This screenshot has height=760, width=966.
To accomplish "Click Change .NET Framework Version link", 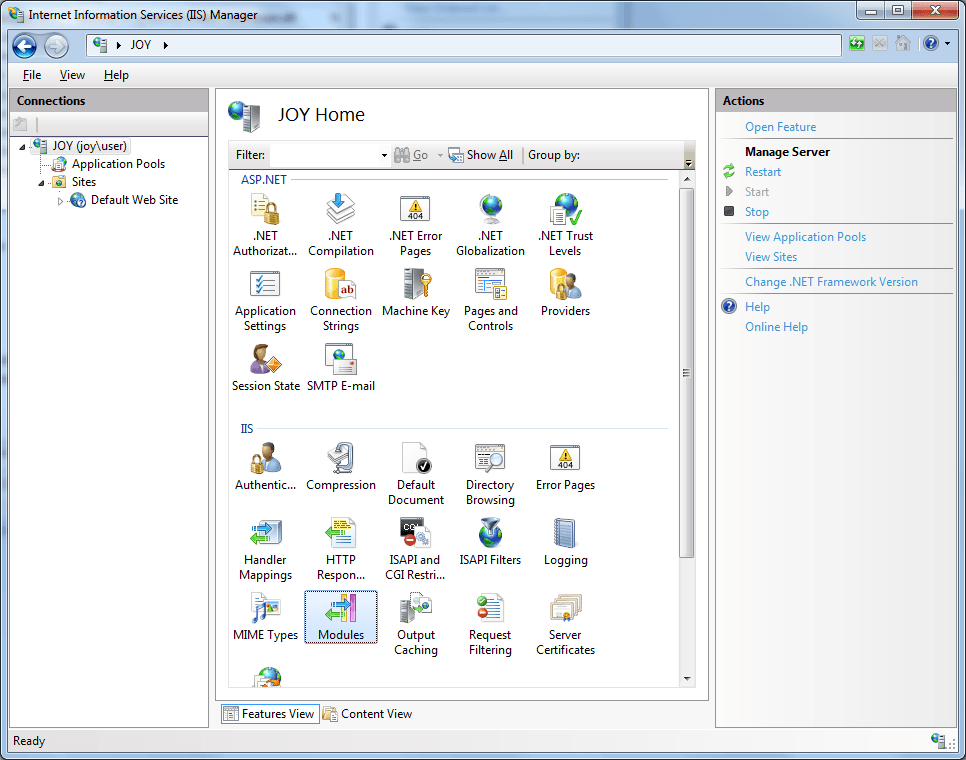I will tap(831, 282).
